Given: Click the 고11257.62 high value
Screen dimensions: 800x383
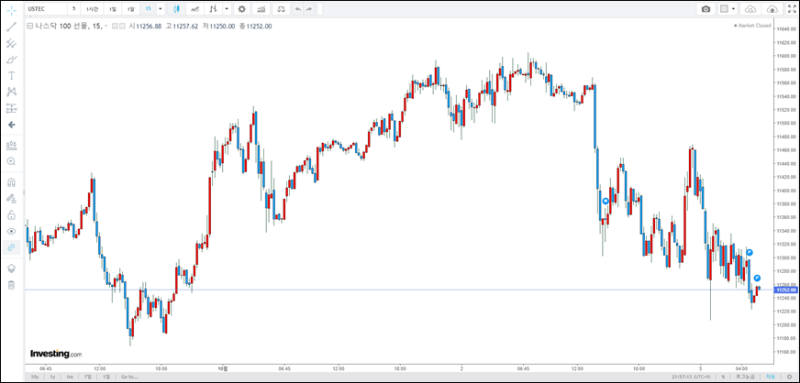Looking at the screenshot, I should pyautogui.click(x=182, y=26).
